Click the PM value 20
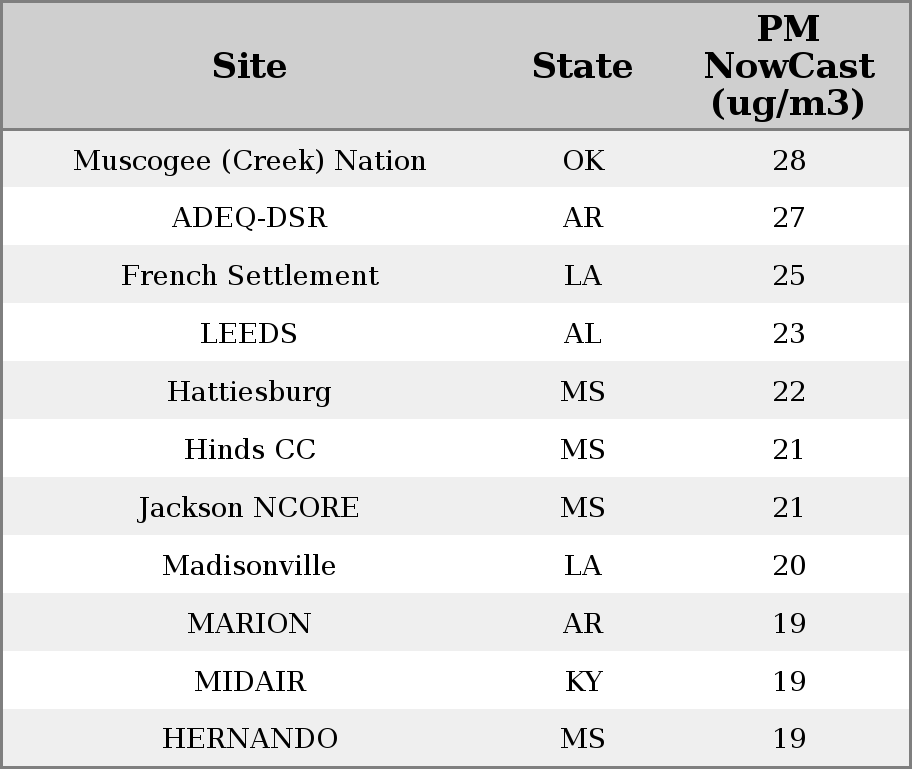Image resolution: width=912 pixels, height=769 pixels. pos(789,565)
